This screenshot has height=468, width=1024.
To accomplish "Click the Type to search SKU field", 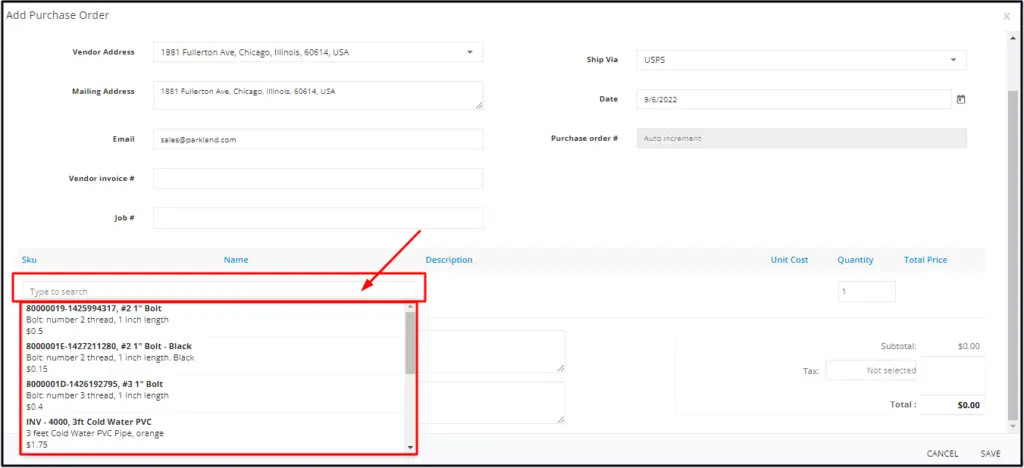I will point(219,291).
